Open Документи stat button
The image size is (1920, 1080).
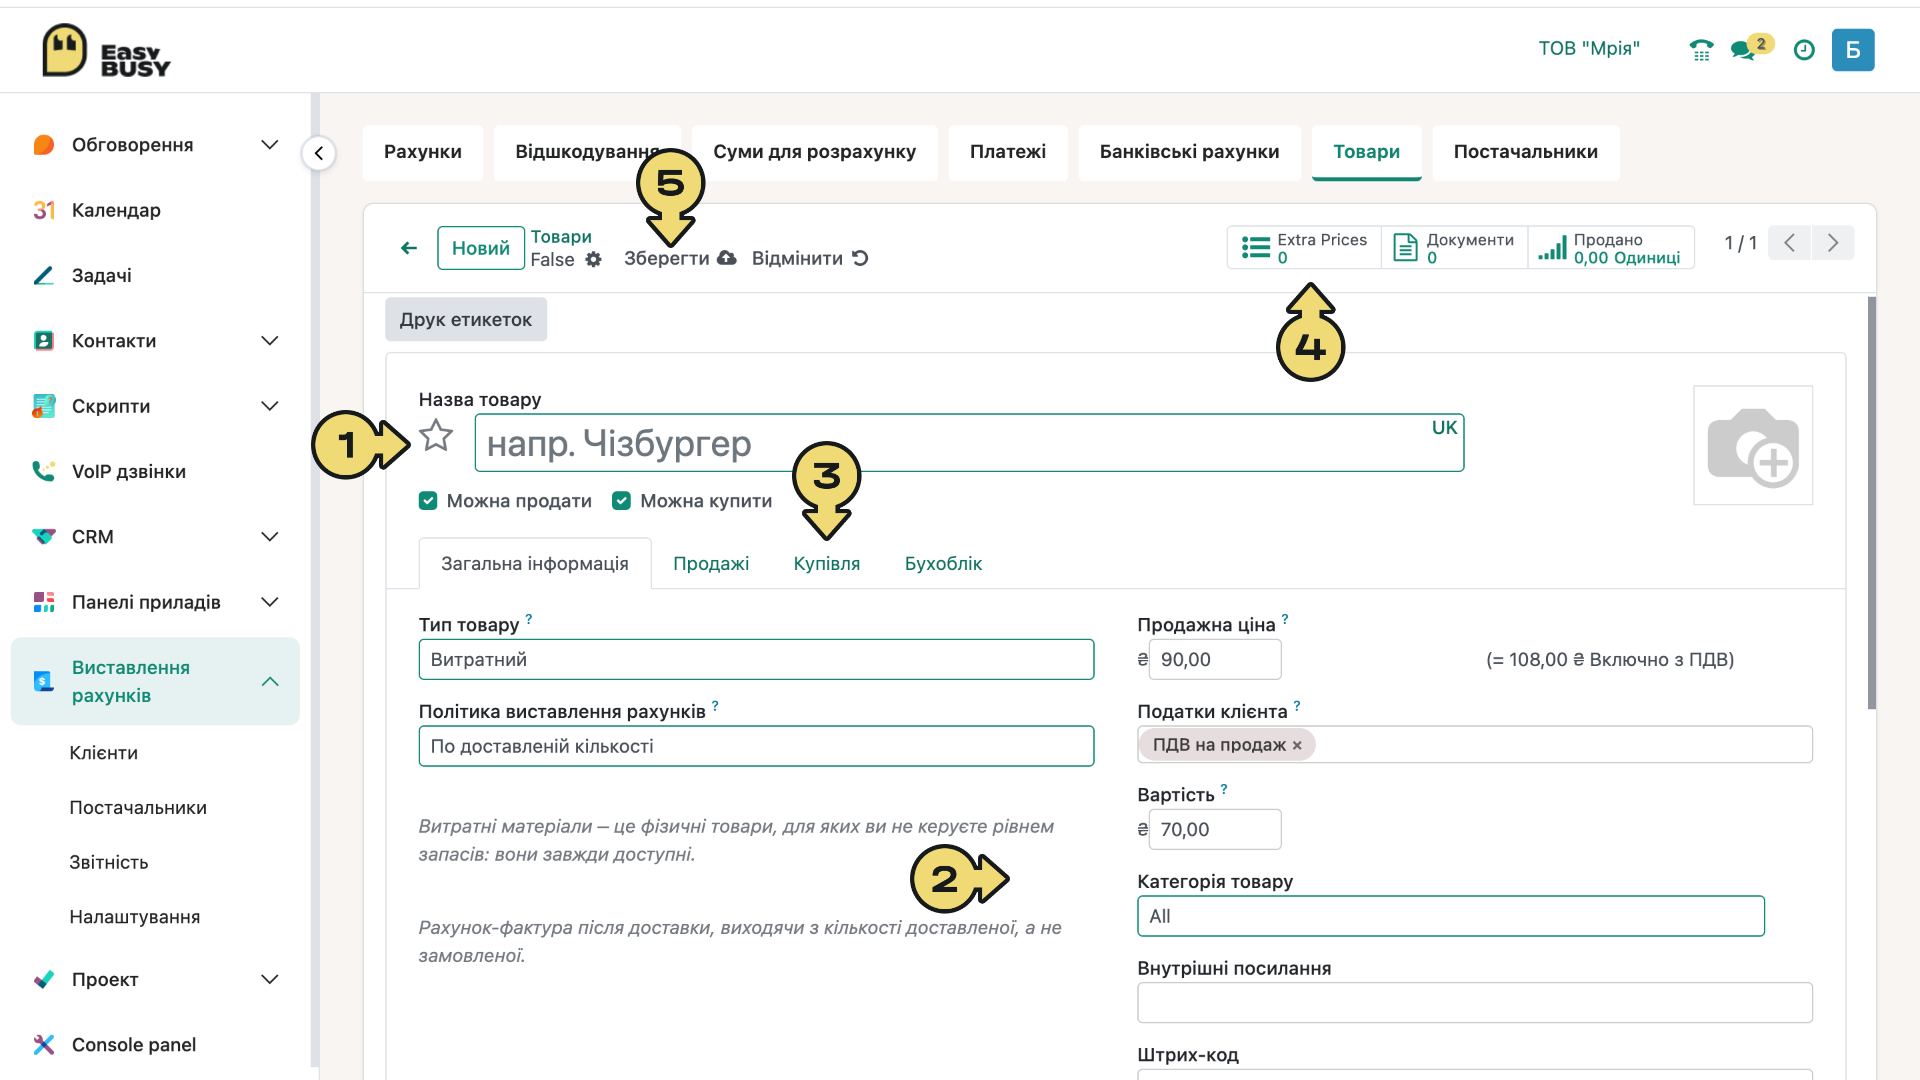click(x=1454, y=248)
